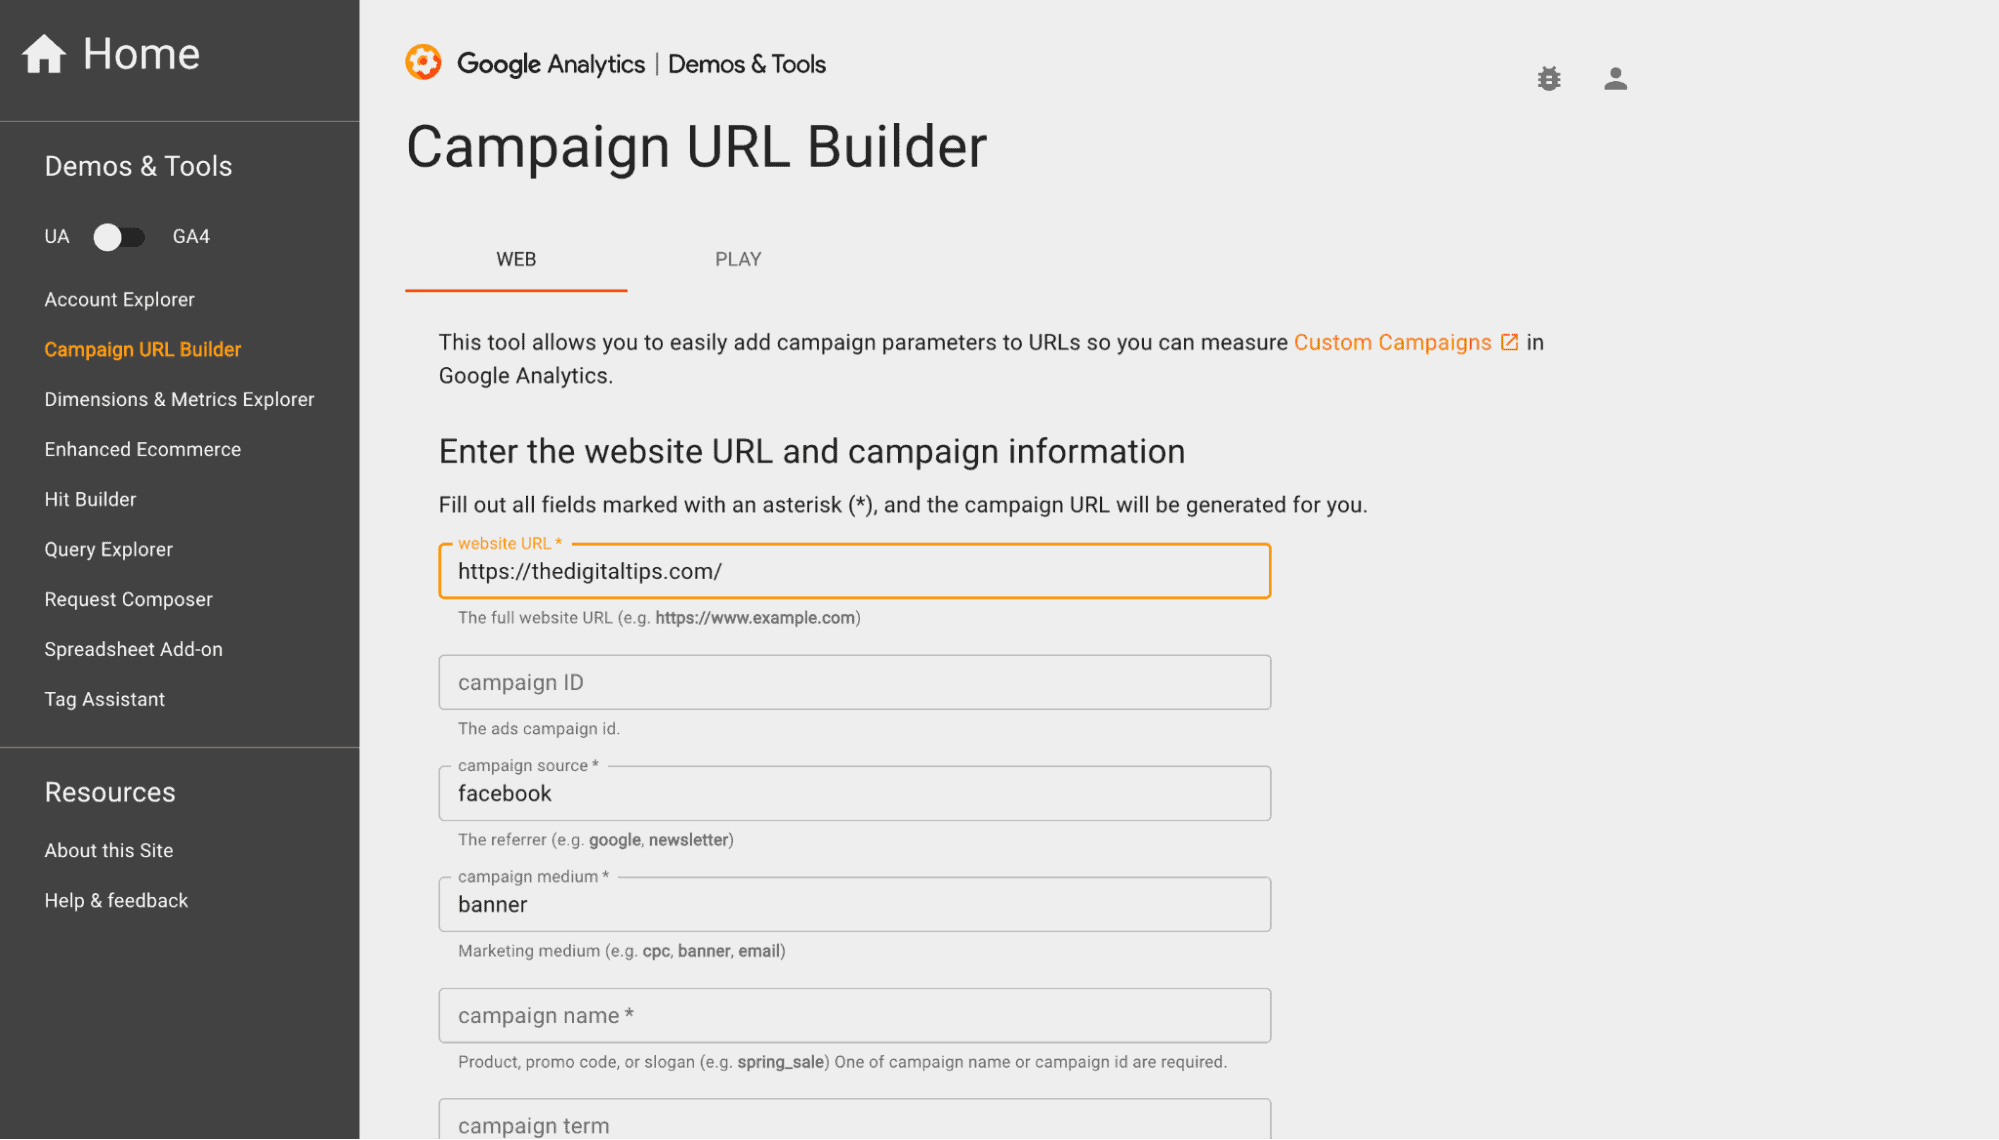
Task: Switch to the WEB tab
Action: pyautogui.click(x=516, y=260)
